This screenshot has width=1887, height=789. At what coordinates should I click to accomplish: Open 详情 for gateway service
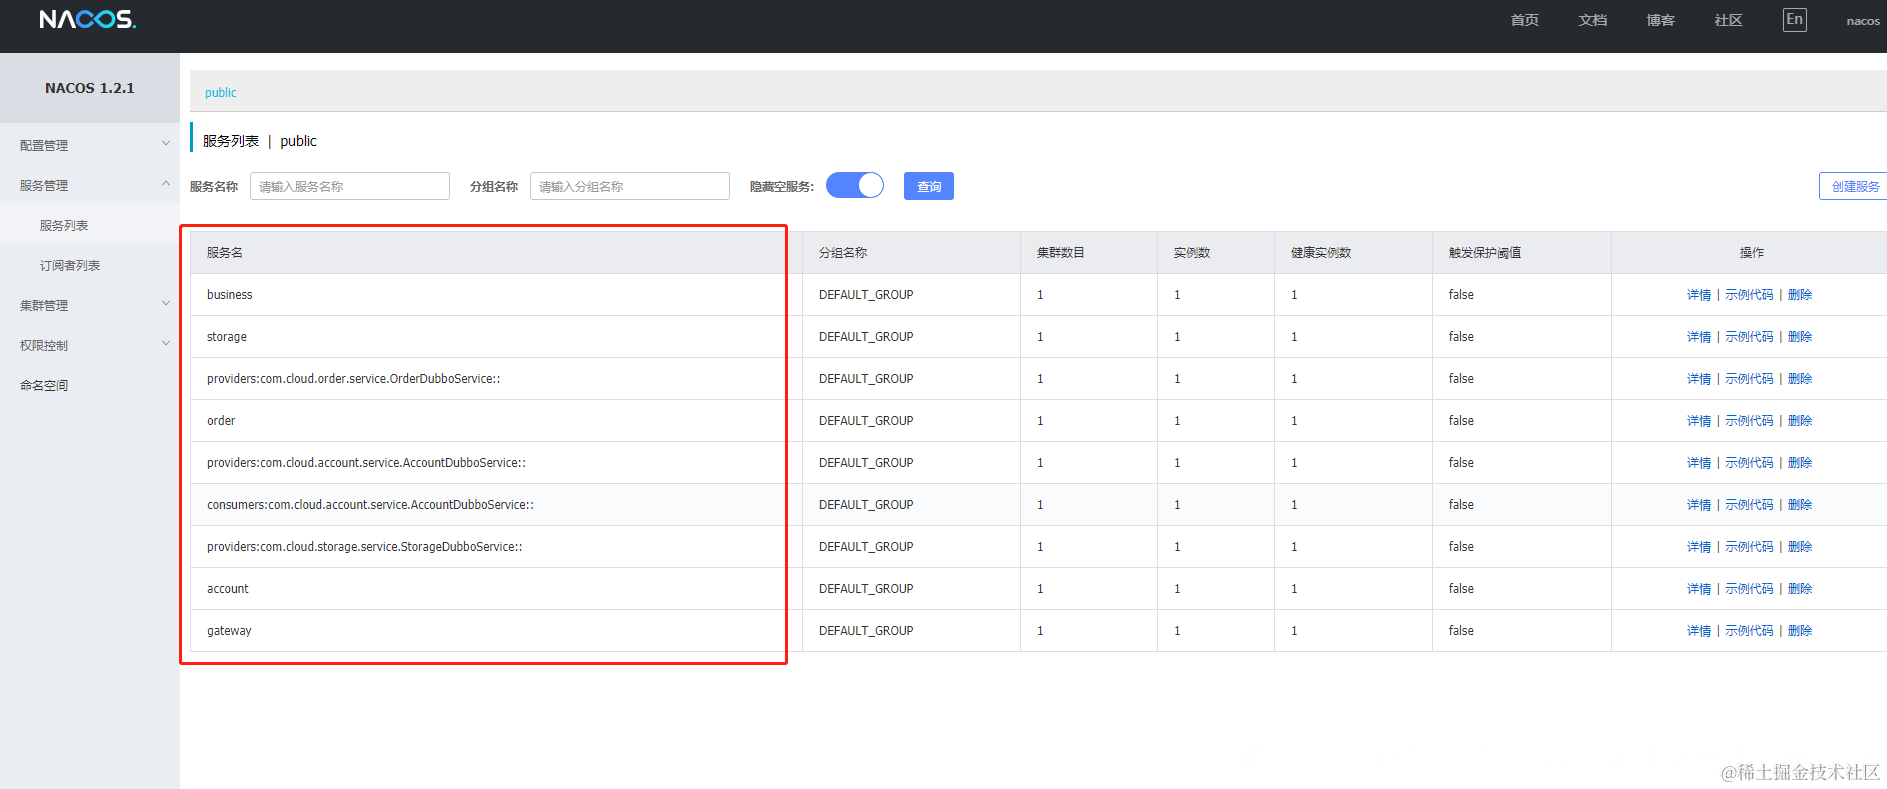(x=1699, y=631)
